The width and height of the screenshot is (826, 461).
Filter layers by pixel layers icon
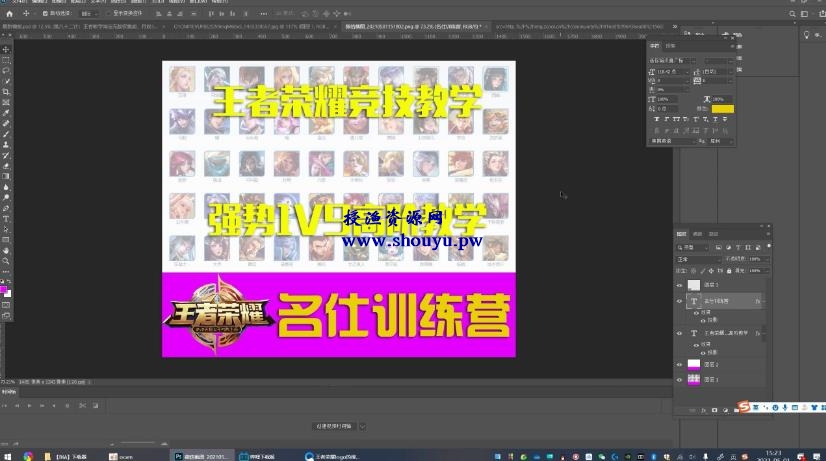tap(719, 247)
